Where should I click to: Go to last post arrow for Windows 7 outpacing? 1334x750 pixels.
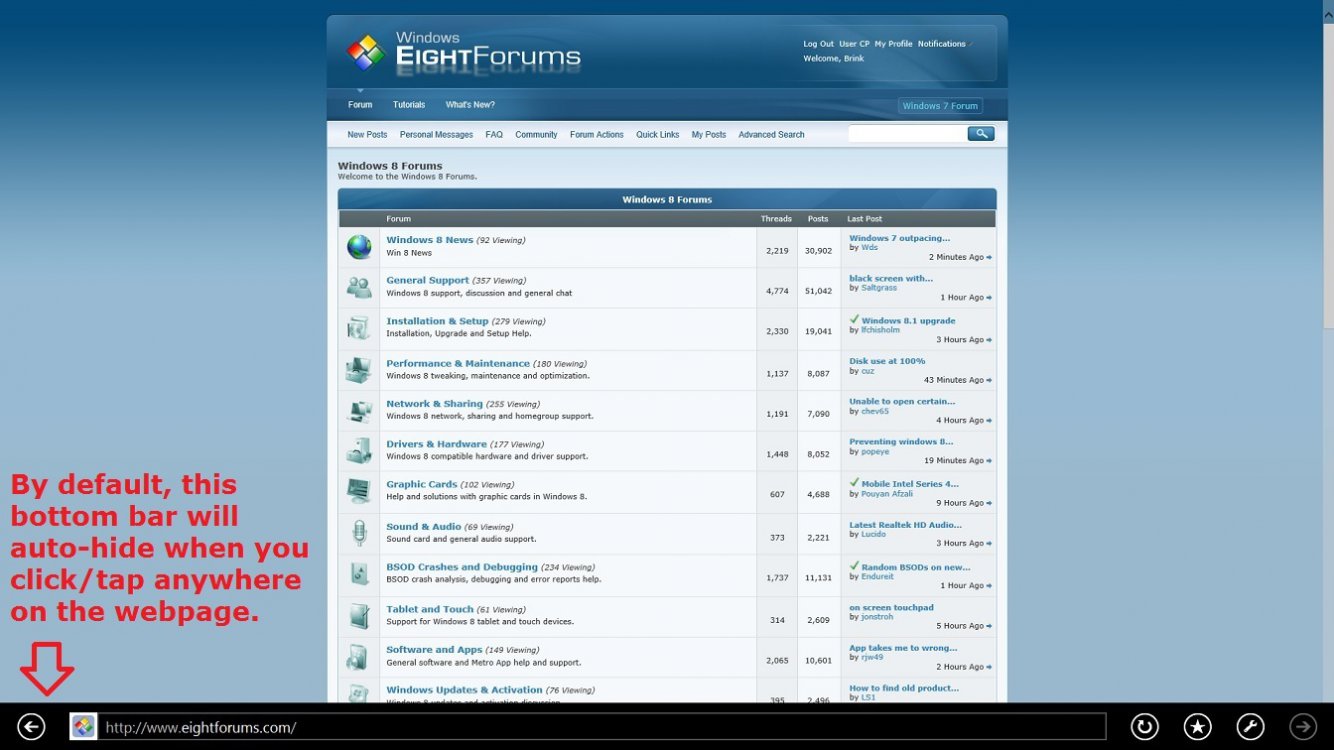point(989,258)
